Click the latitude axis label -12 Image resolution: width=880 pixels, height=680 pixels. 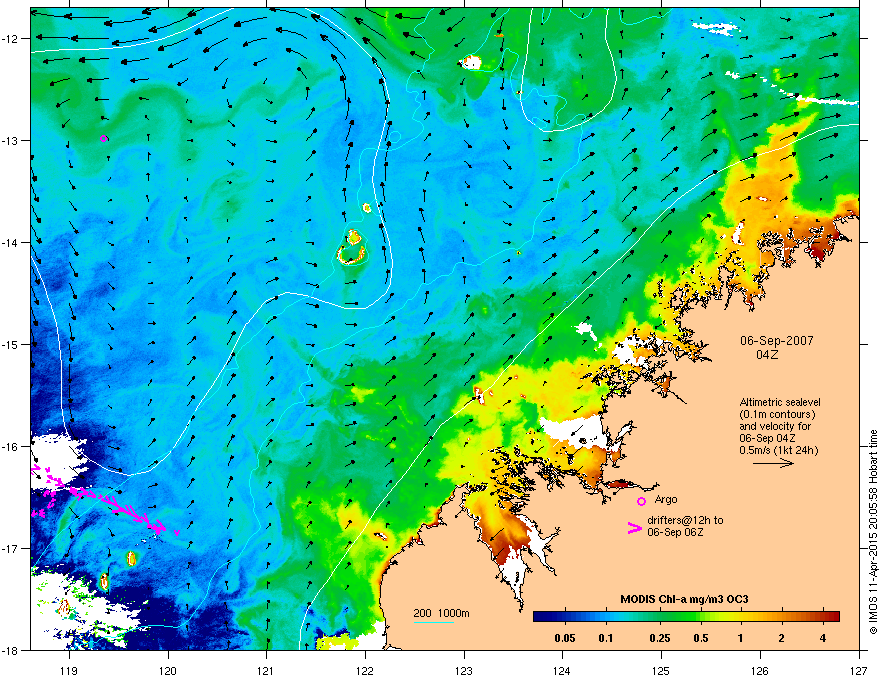11,39
